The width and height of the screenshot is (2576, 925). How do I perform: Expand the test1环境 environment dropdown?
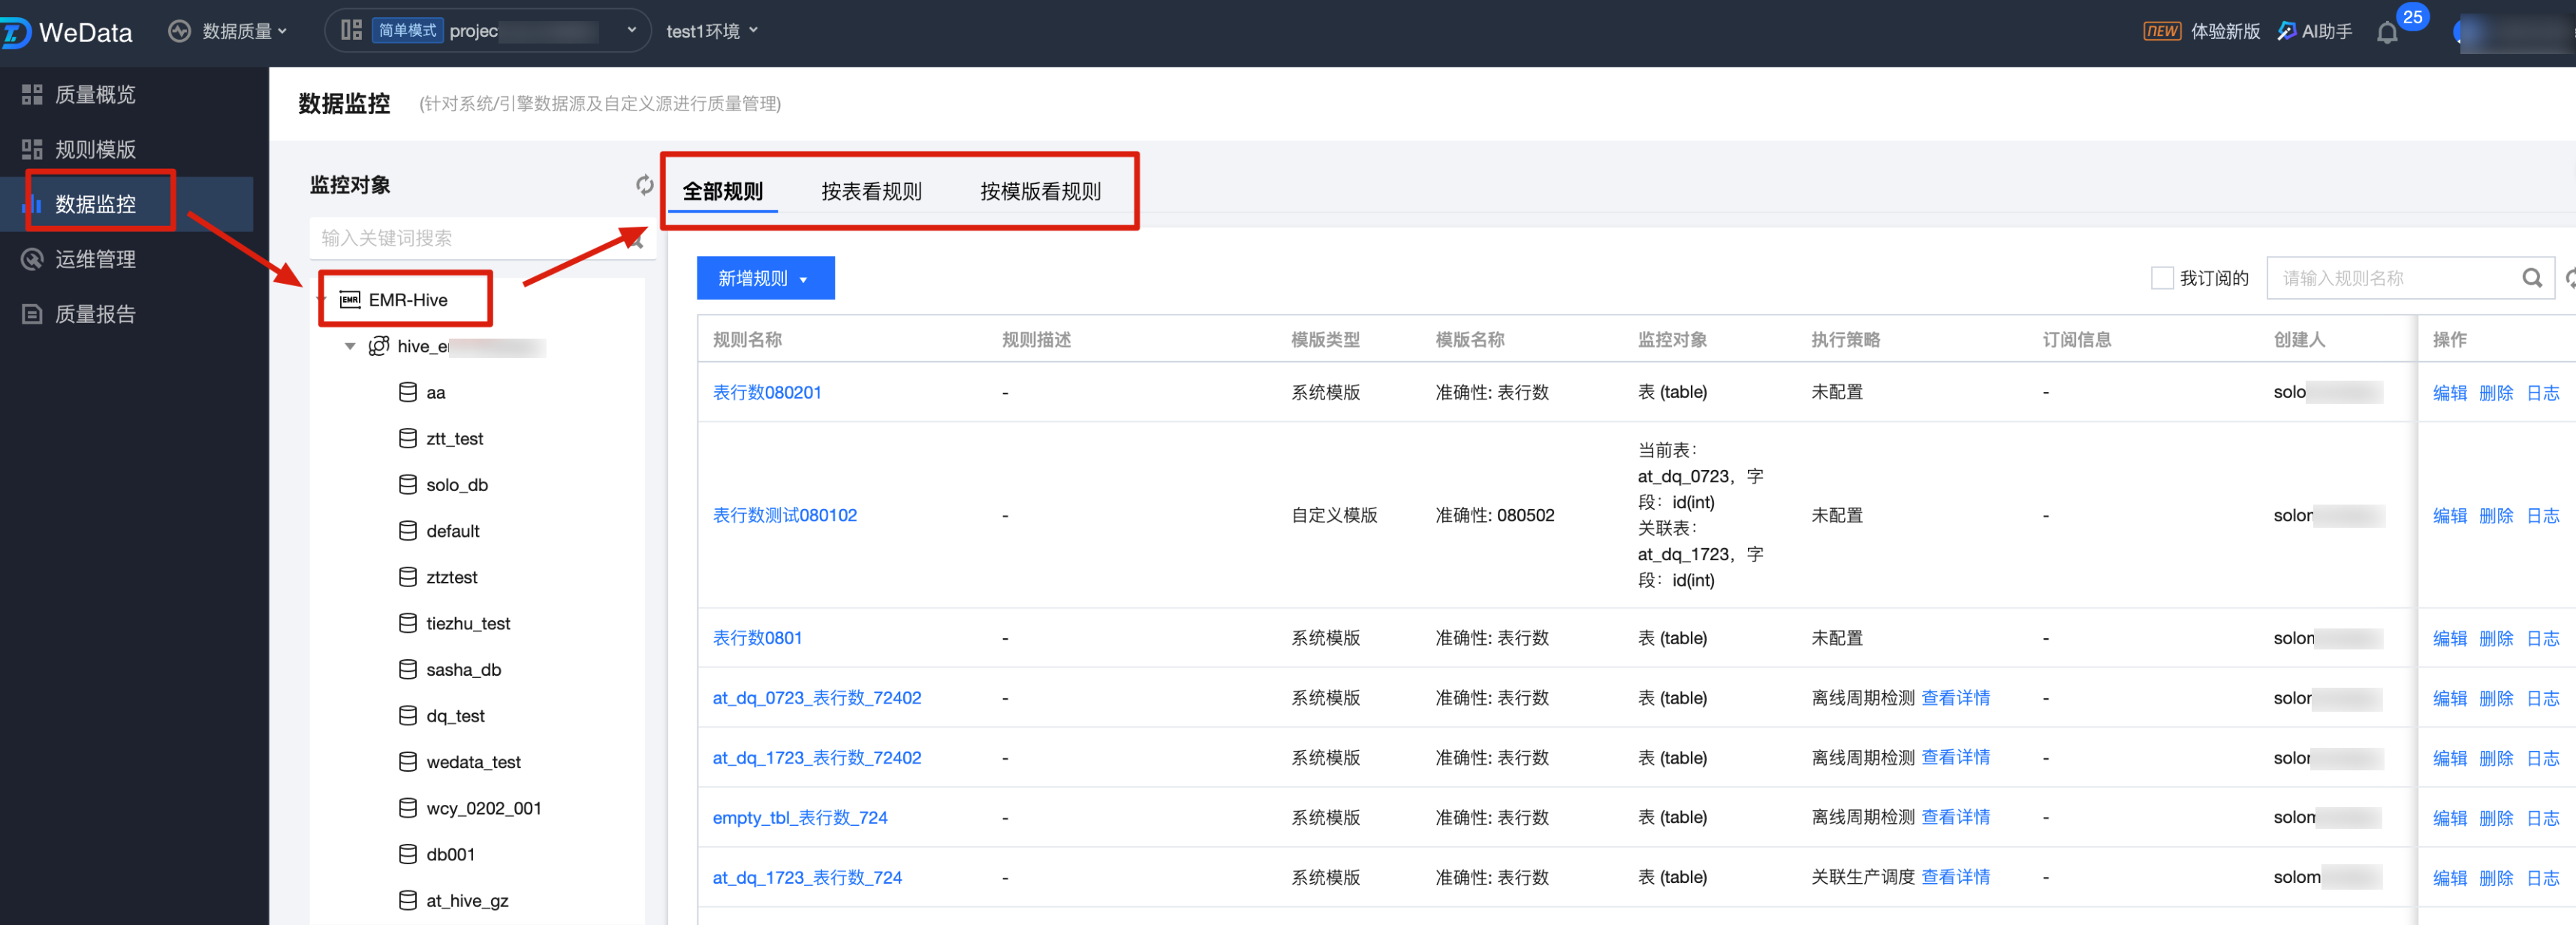click(712, 31)
